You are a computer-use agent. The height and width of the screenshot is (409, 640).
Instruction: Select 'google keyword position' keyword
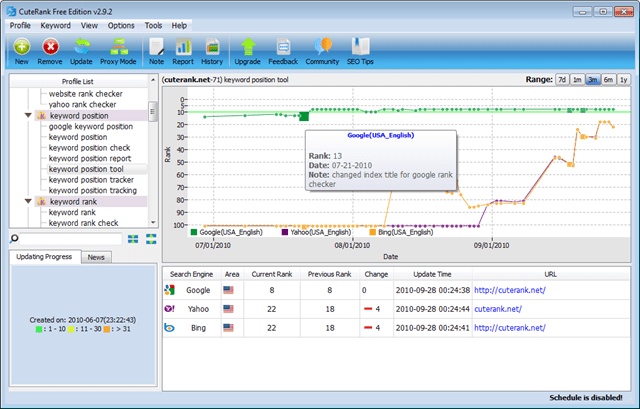[x=91, y=127]
